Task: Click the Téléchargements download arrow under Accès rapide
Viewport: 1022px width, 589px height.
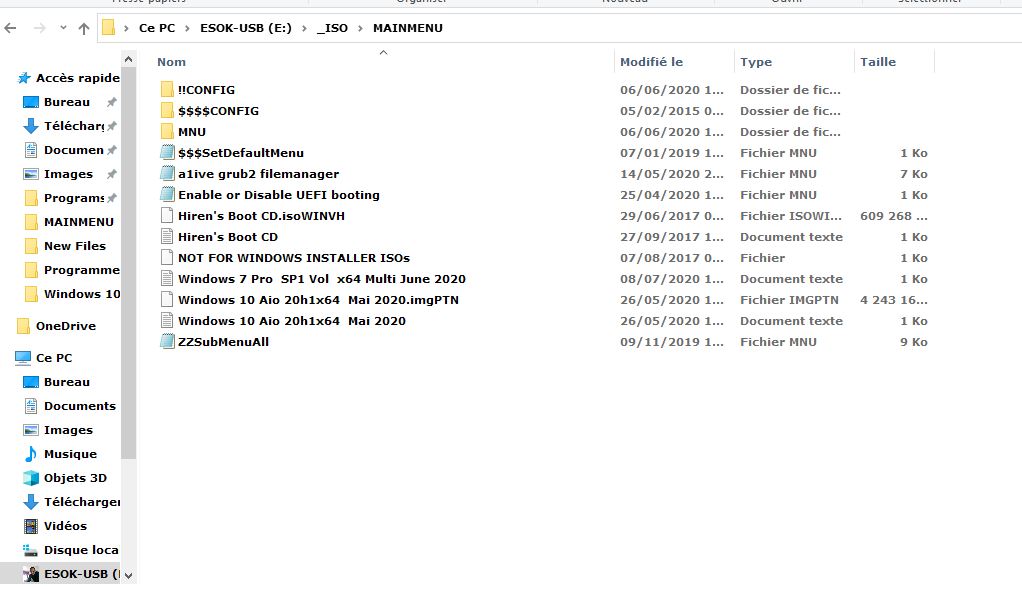Action: (31, 126)
